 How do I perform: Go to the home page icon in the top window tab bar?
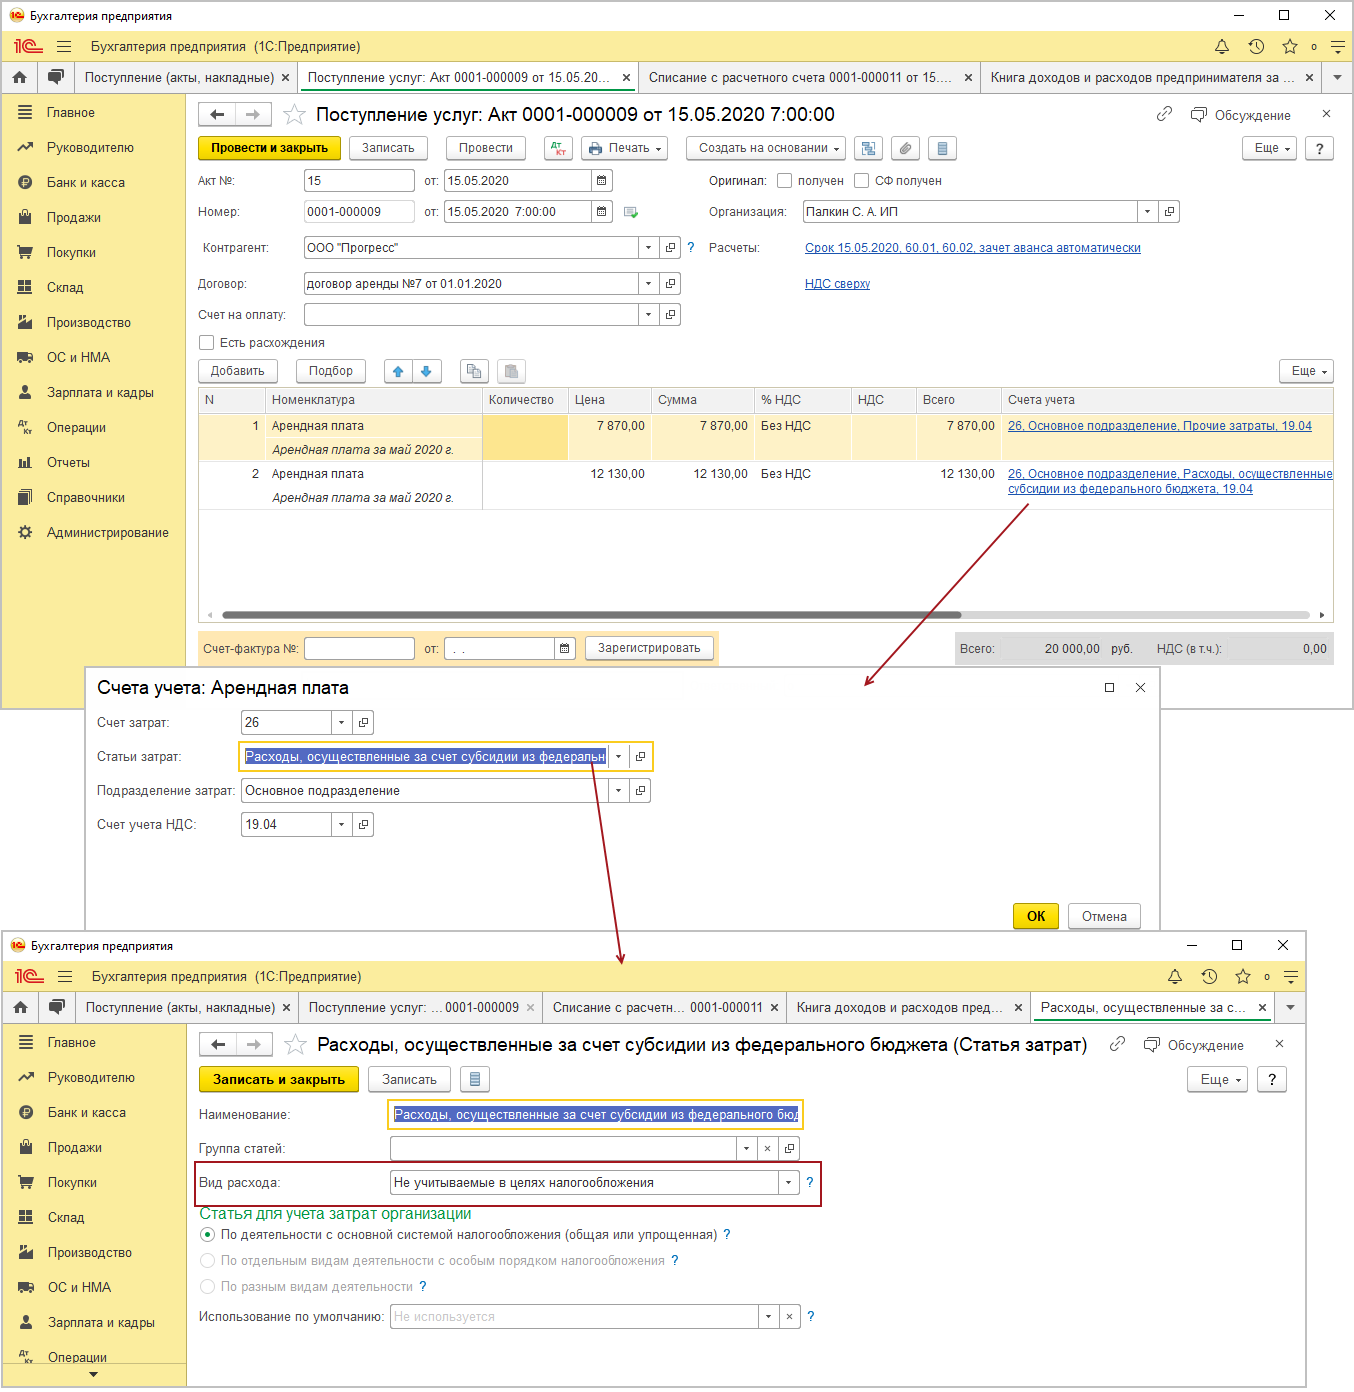(x=19, y=77)
